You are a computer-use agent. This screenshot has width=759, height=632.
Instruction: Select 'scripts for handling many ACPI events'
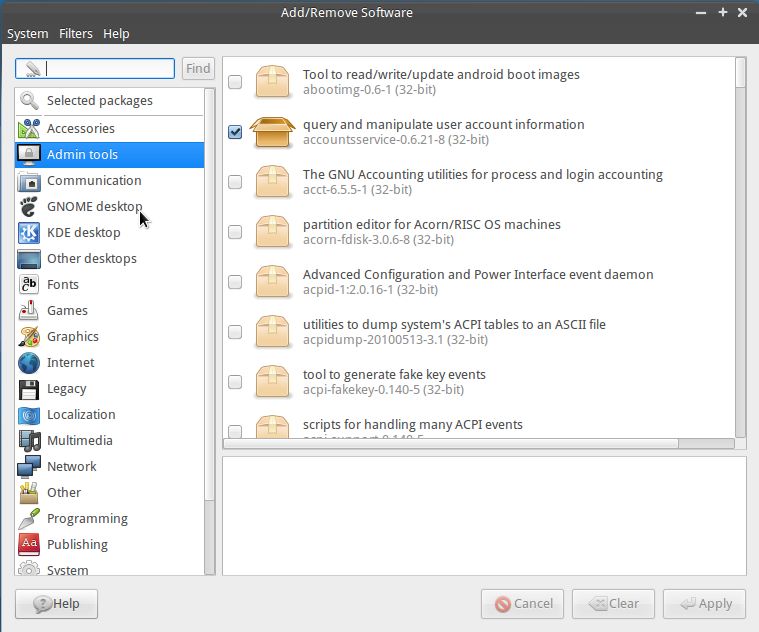[413, 424]
